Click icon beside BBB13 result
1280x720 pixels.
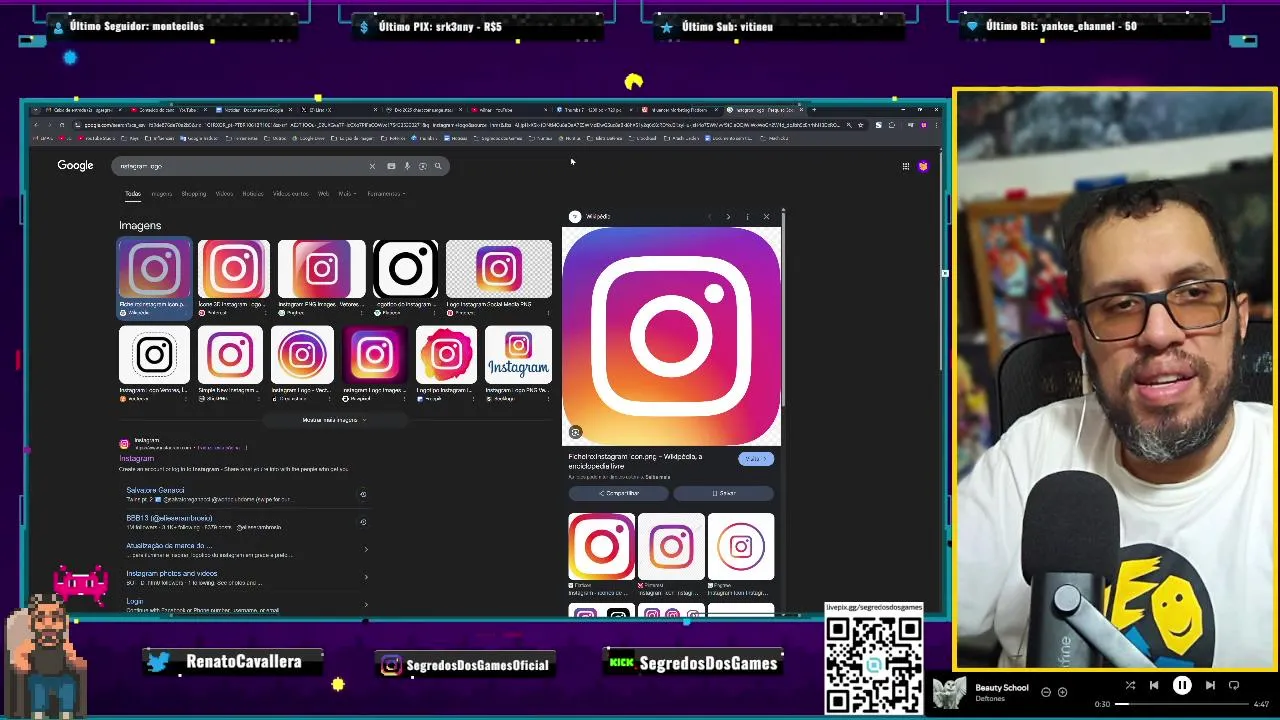point(363,521)
